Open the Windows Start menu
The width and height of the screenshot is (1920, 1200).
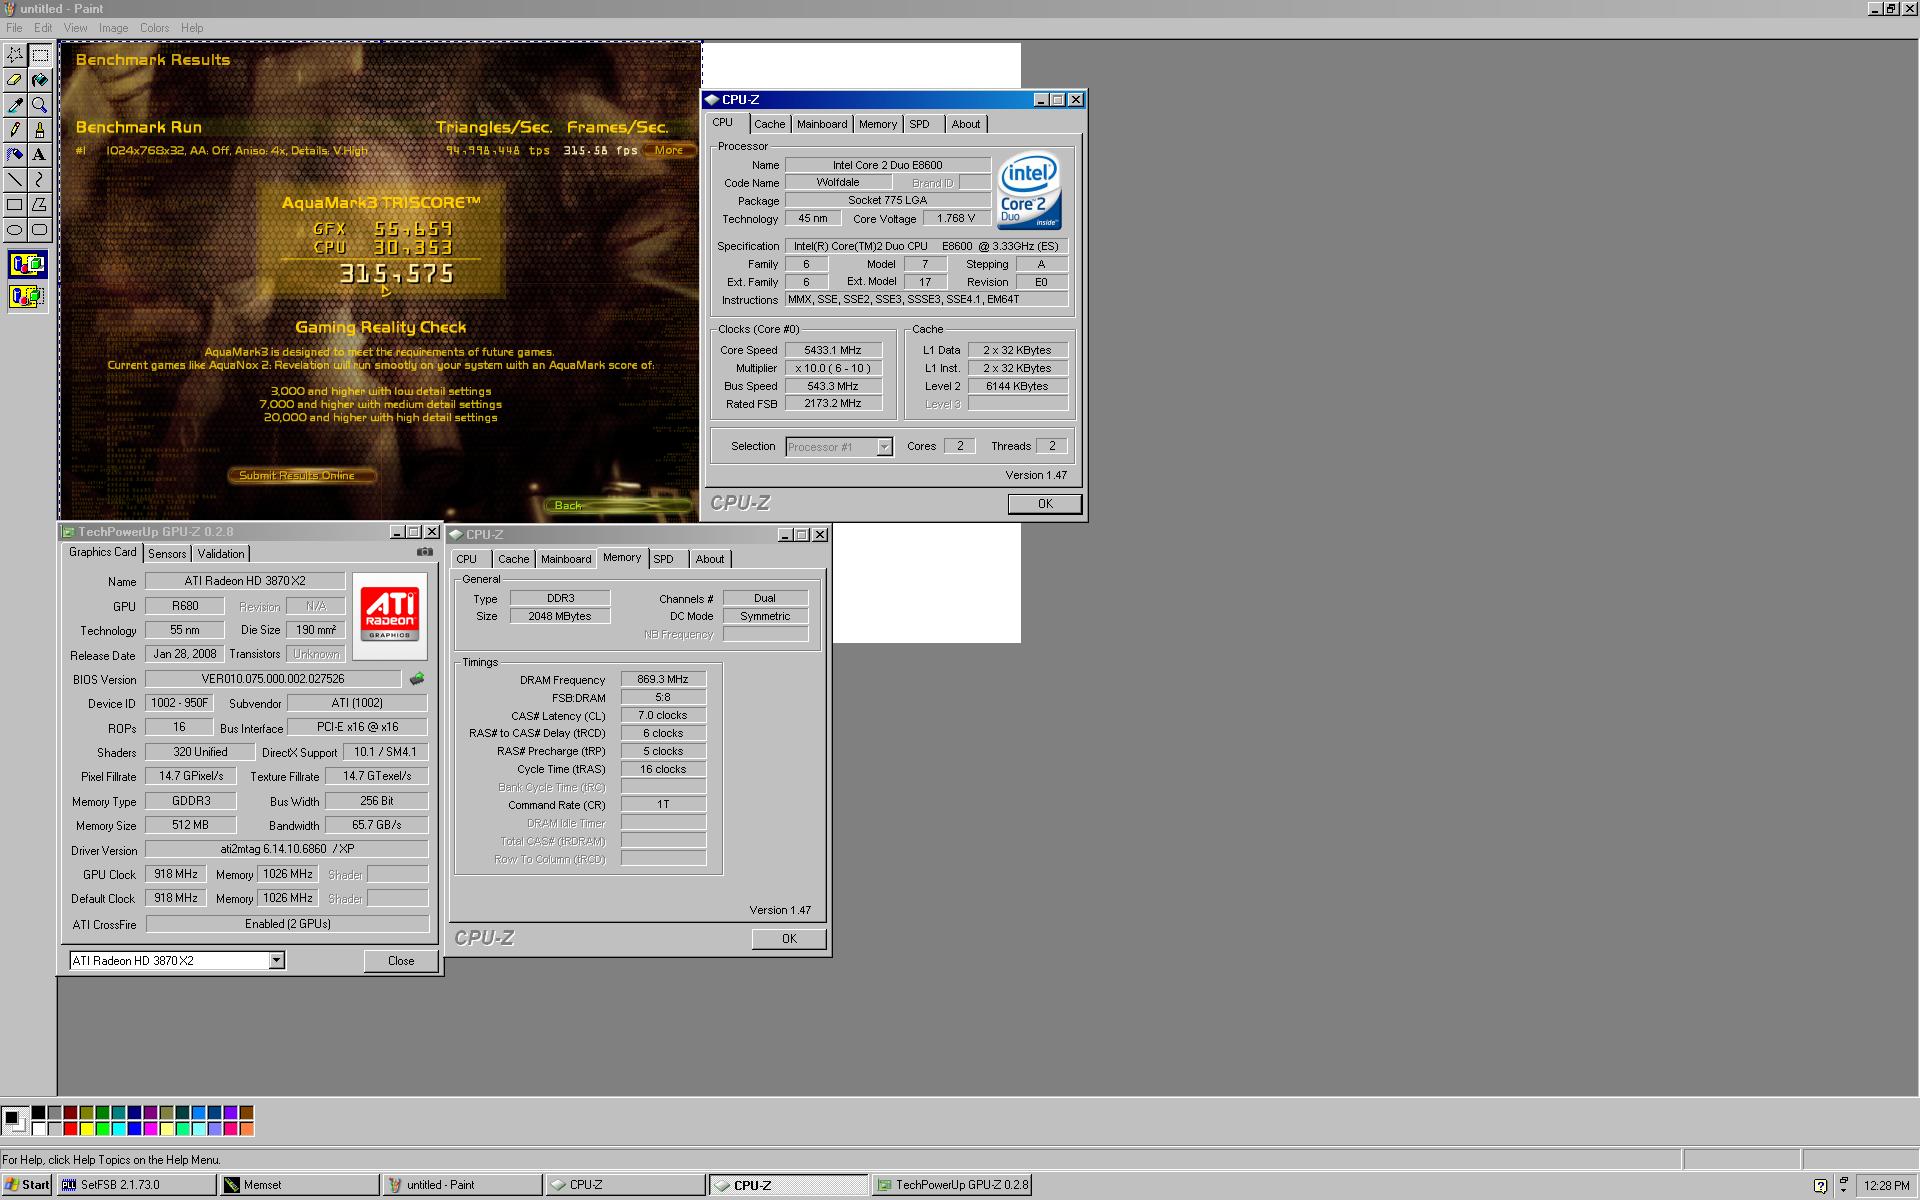pos(27,1185)
